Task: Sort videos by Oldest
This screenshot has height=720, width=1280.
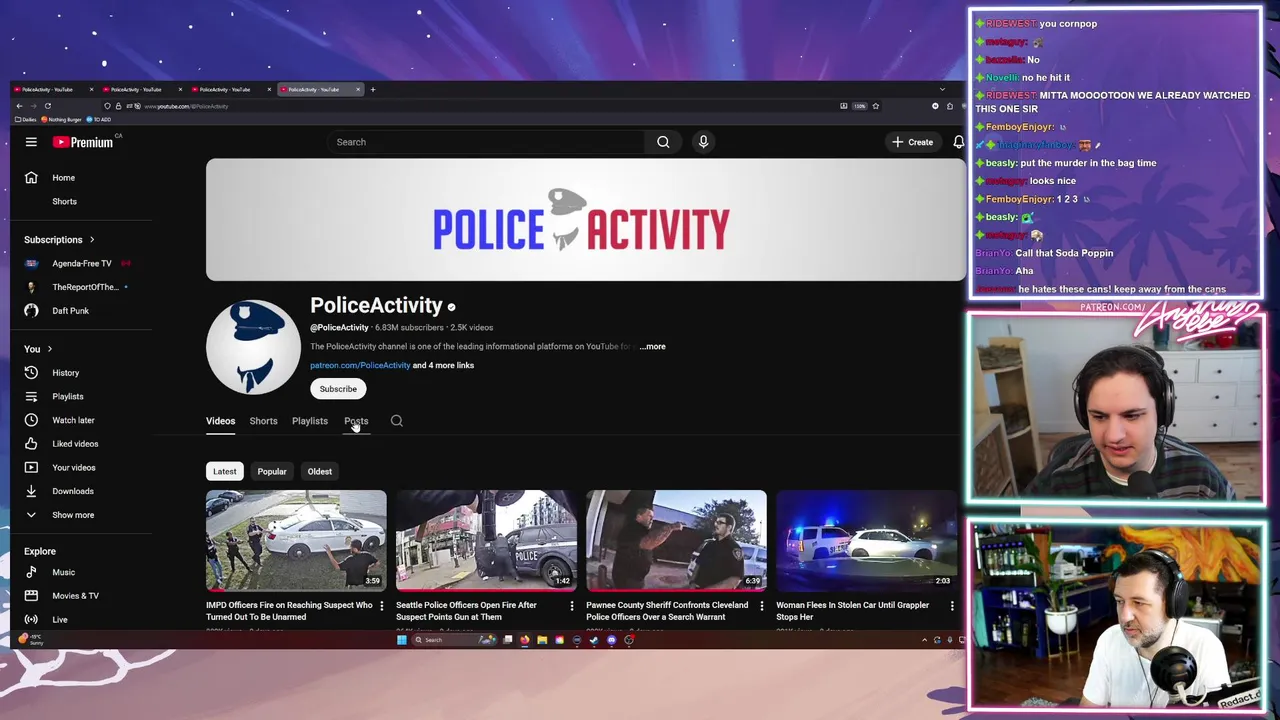Action: [320, 472]
